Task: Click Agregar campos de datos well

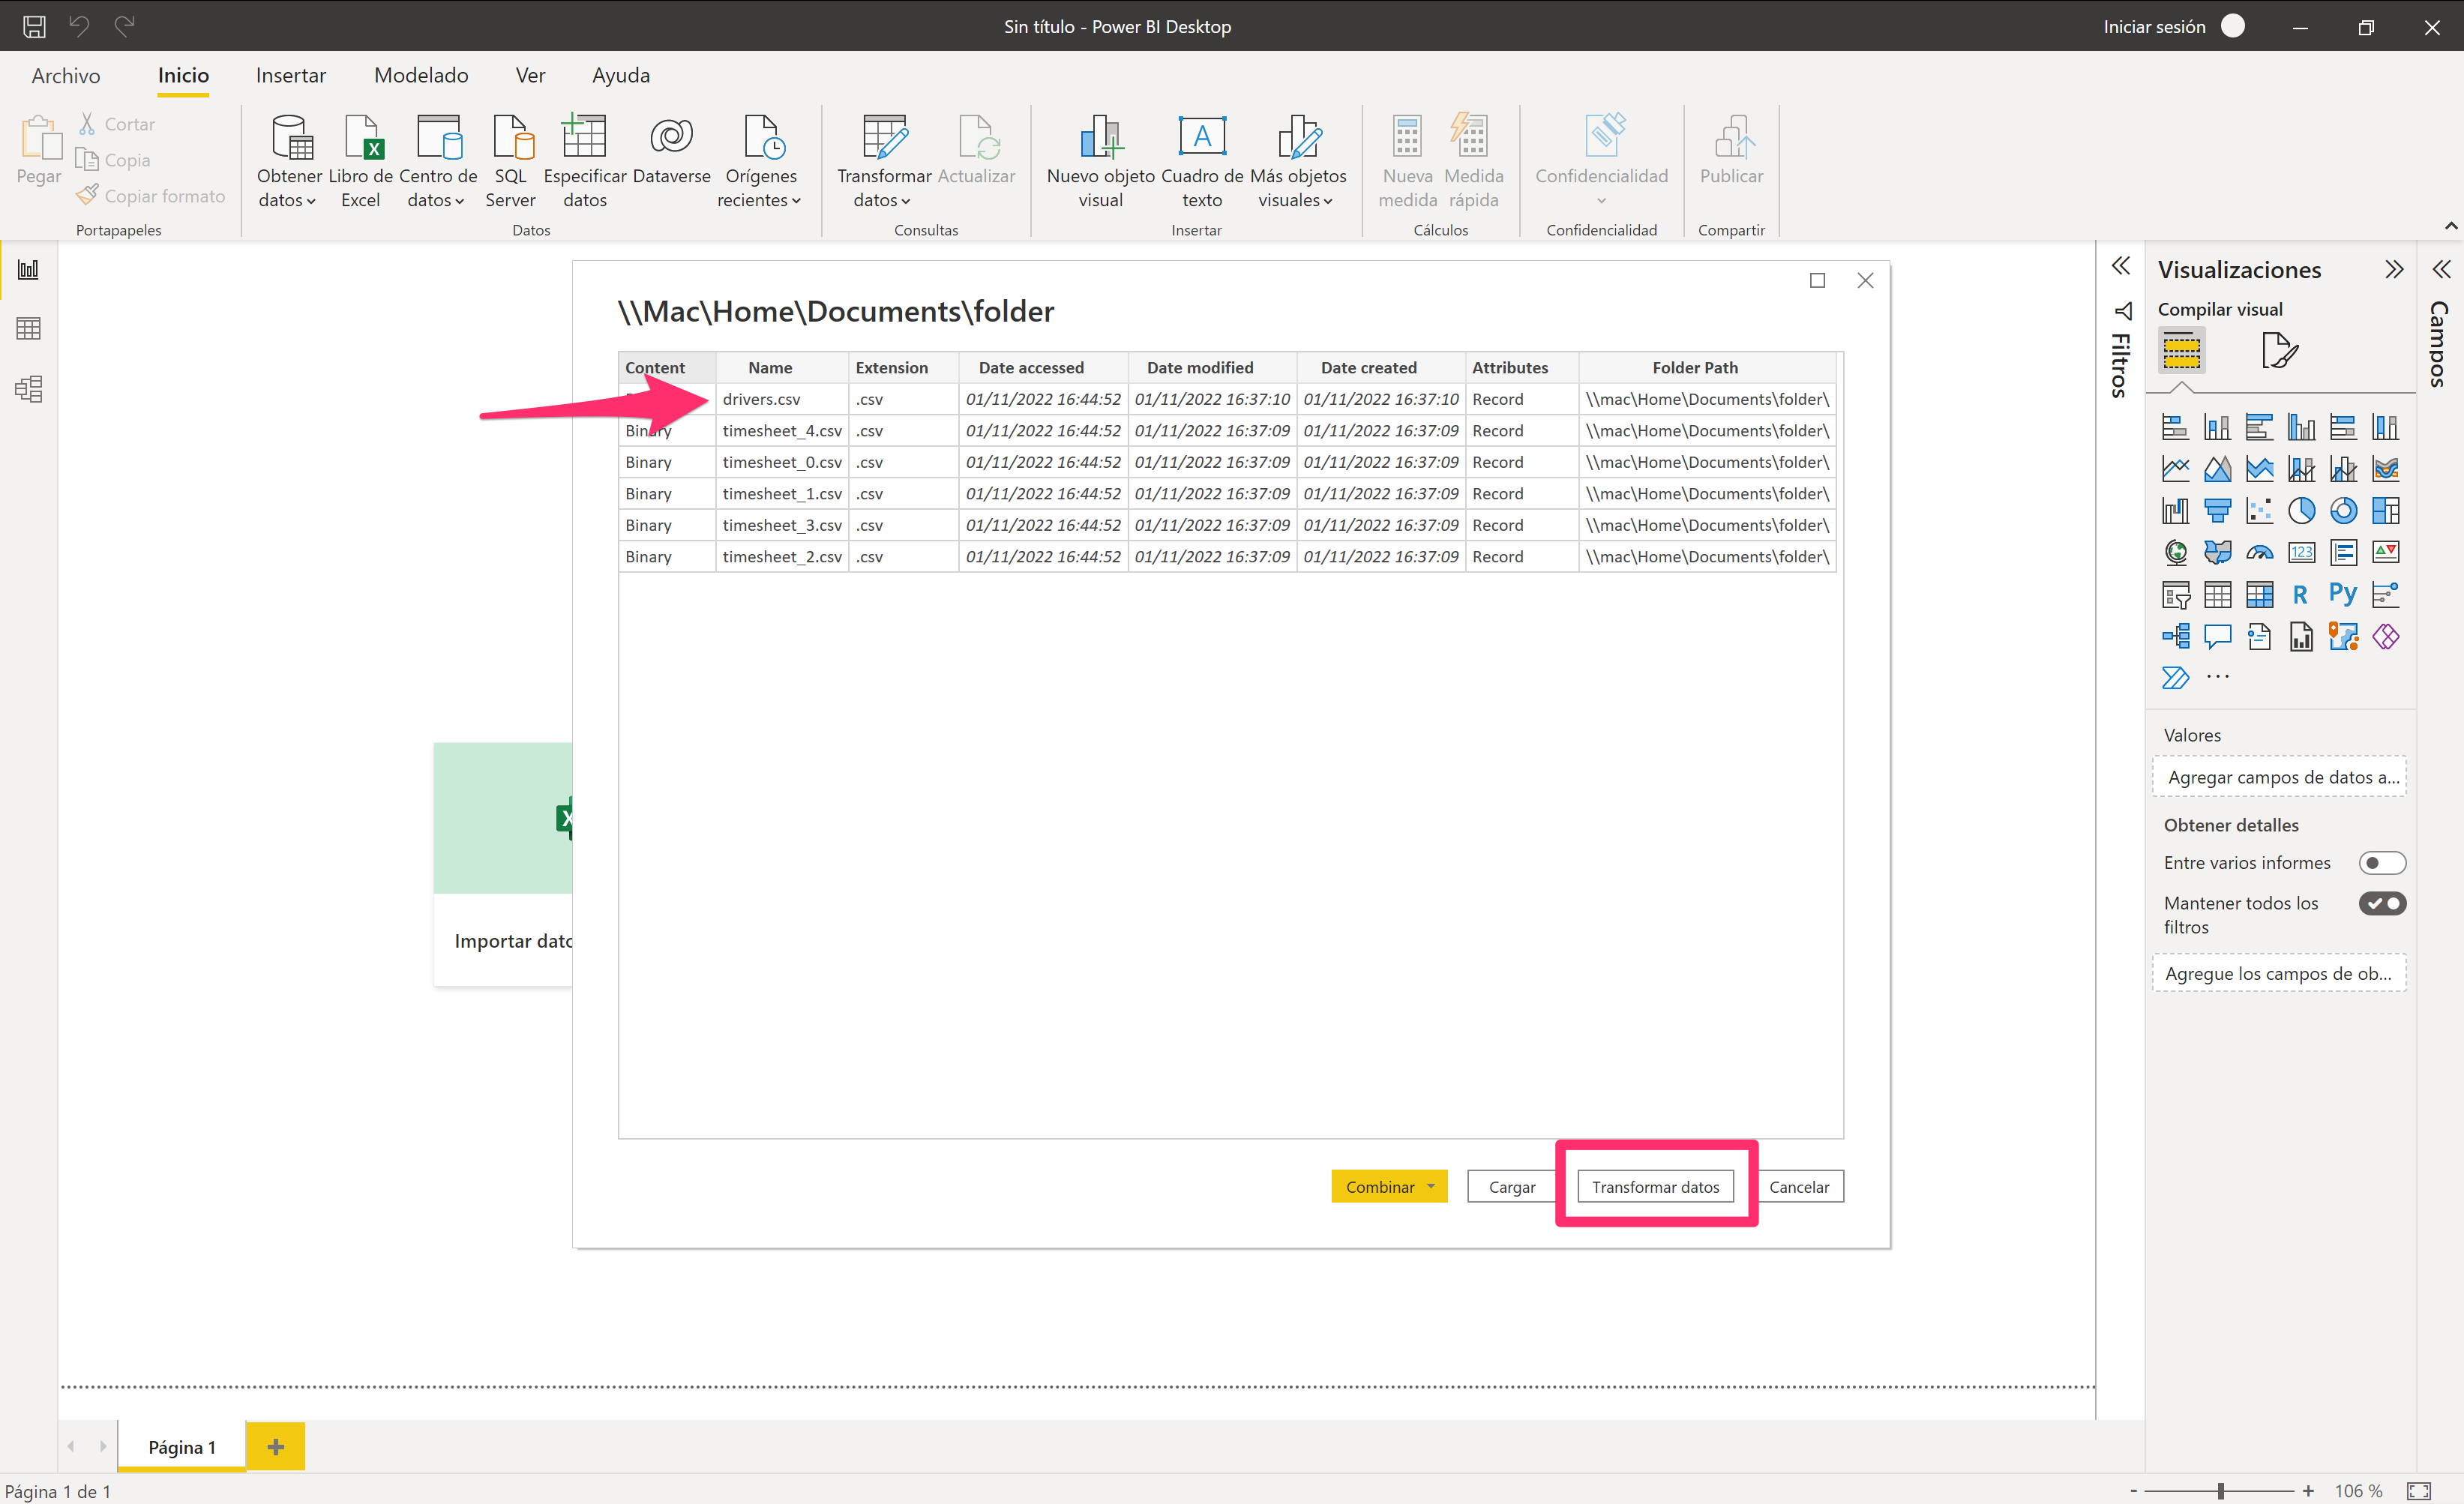Action: click(x=2279, y=777)
